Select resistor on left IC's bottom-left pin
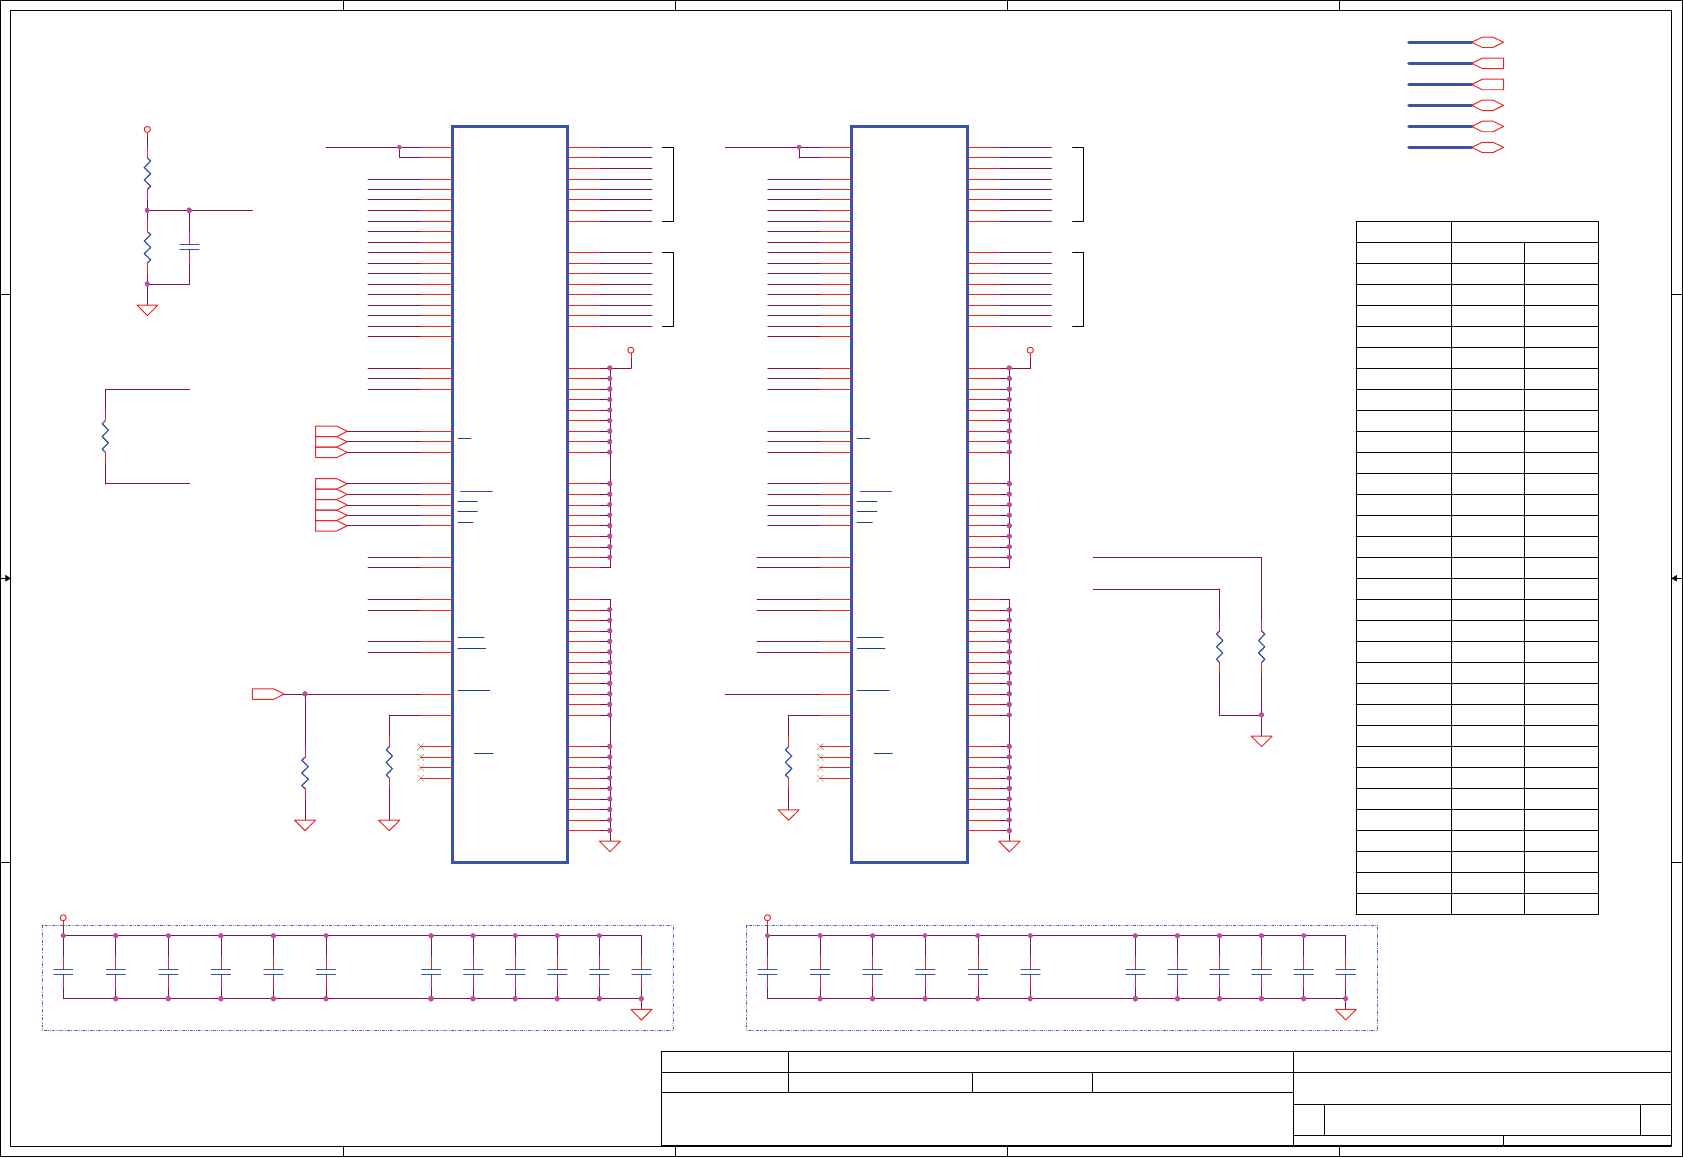1683x1158 pixels. (x=389, y=763)
